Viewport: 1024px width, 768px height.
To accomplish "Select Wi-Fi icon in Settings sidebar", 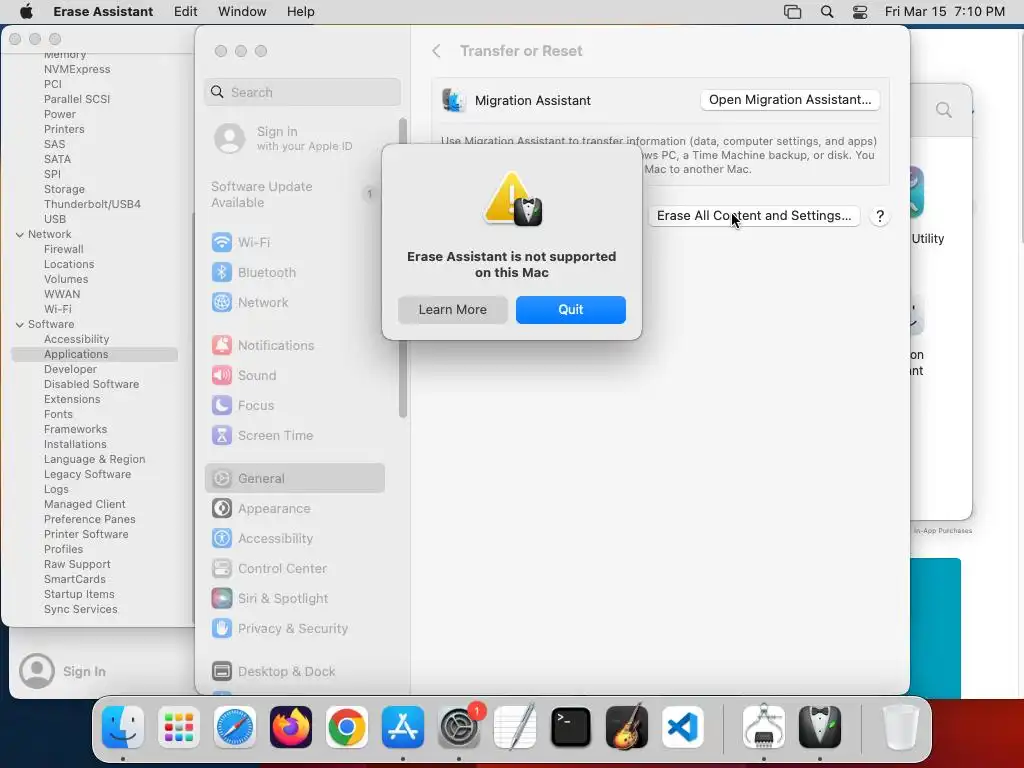I will click(x=222, y=242).
